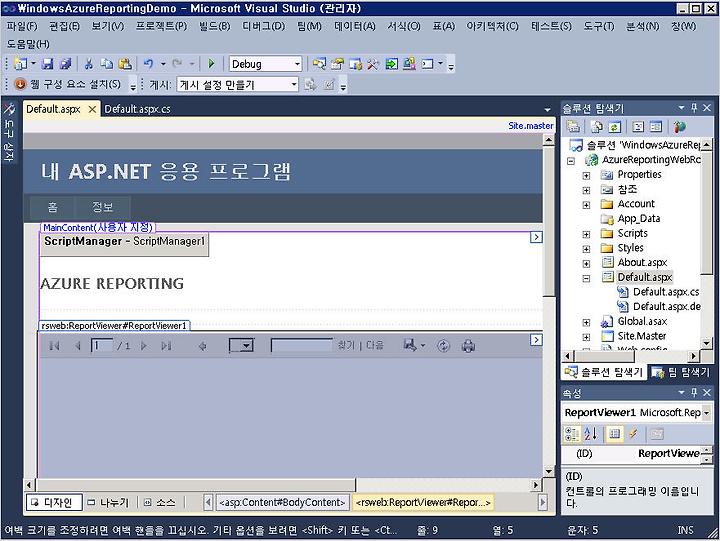Click the Site.master link
The width and height of the screenshot is (720, 541).
(x=530, y=126)
